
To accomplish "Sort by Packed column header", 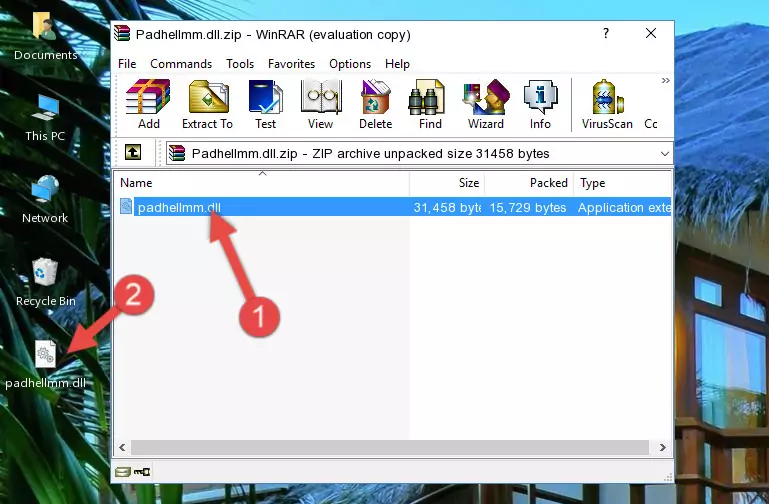I will pos(529,183).
